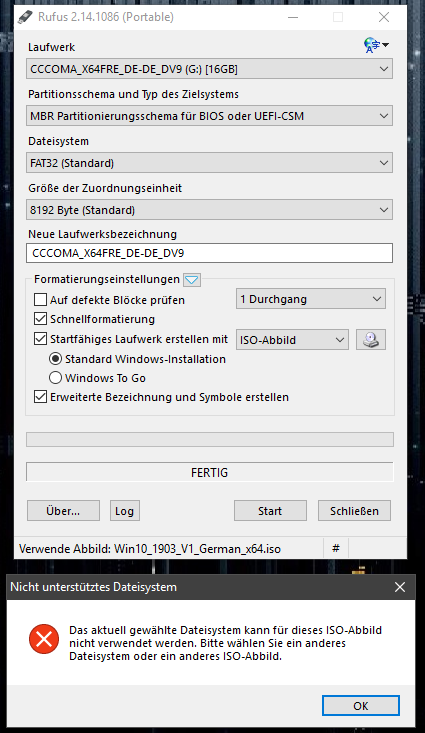Click the Rufus USB drive title bar icon
425x733 pixels.
coord(25,17)
